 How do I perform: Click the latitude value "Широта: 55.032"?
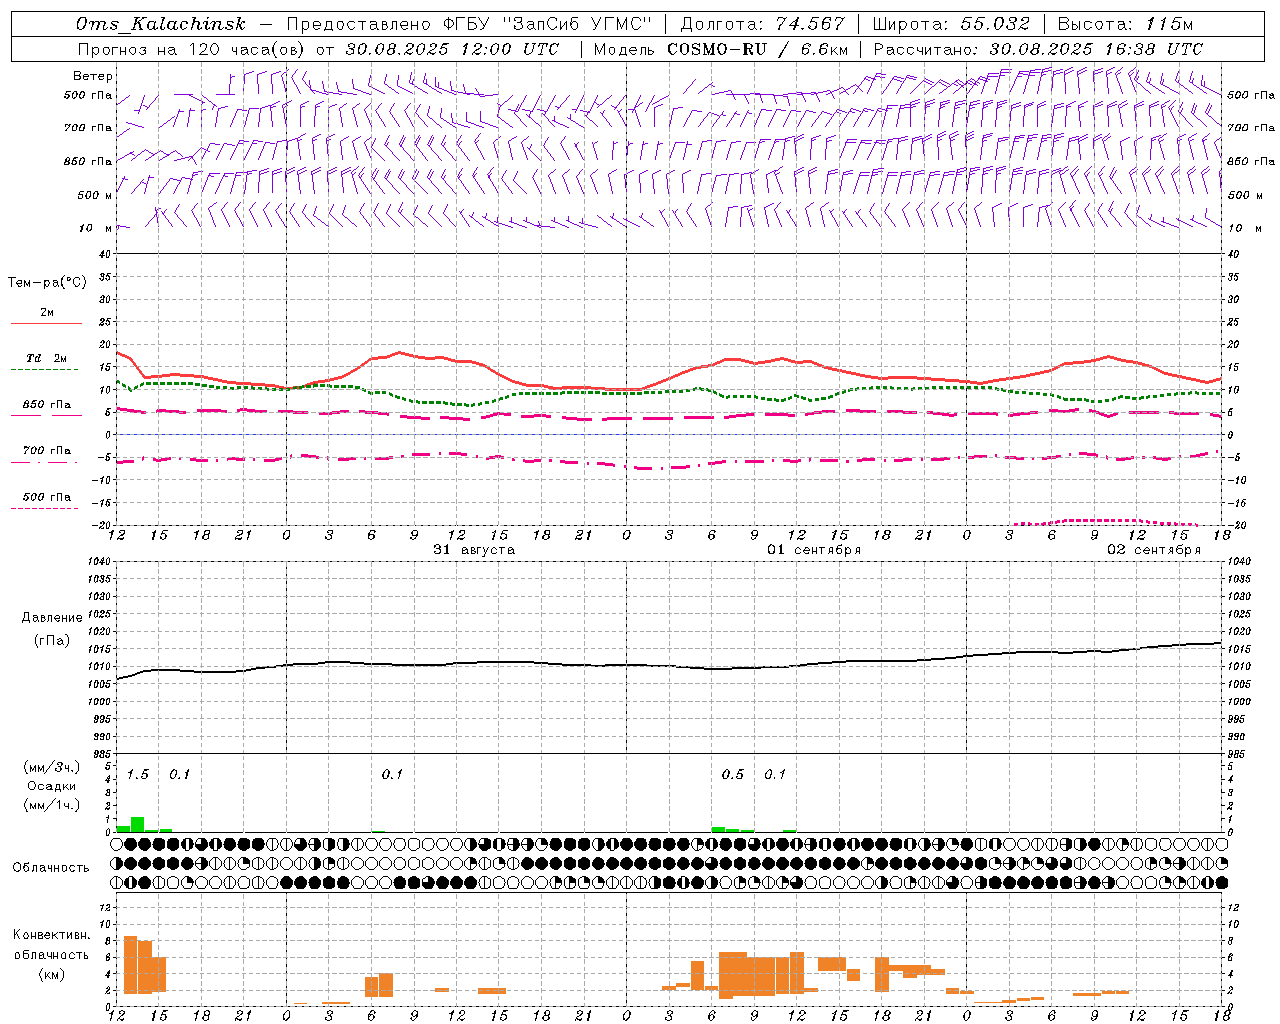[x=951, y=24]
